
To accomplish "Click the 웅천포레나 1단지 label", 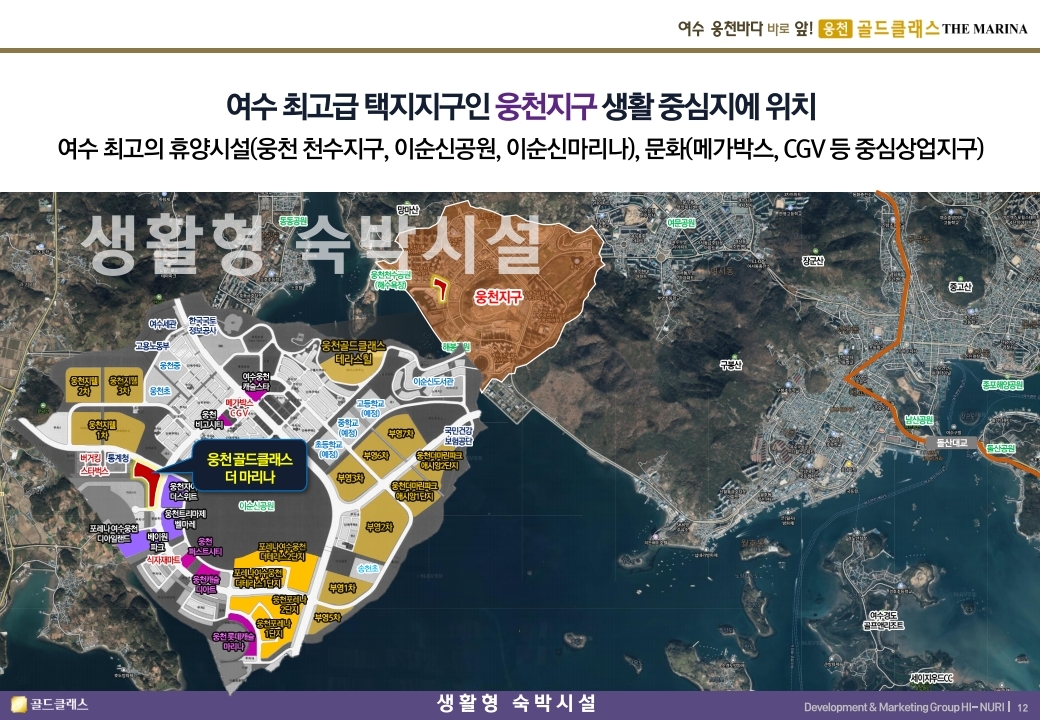I will [x=273, y=629].
